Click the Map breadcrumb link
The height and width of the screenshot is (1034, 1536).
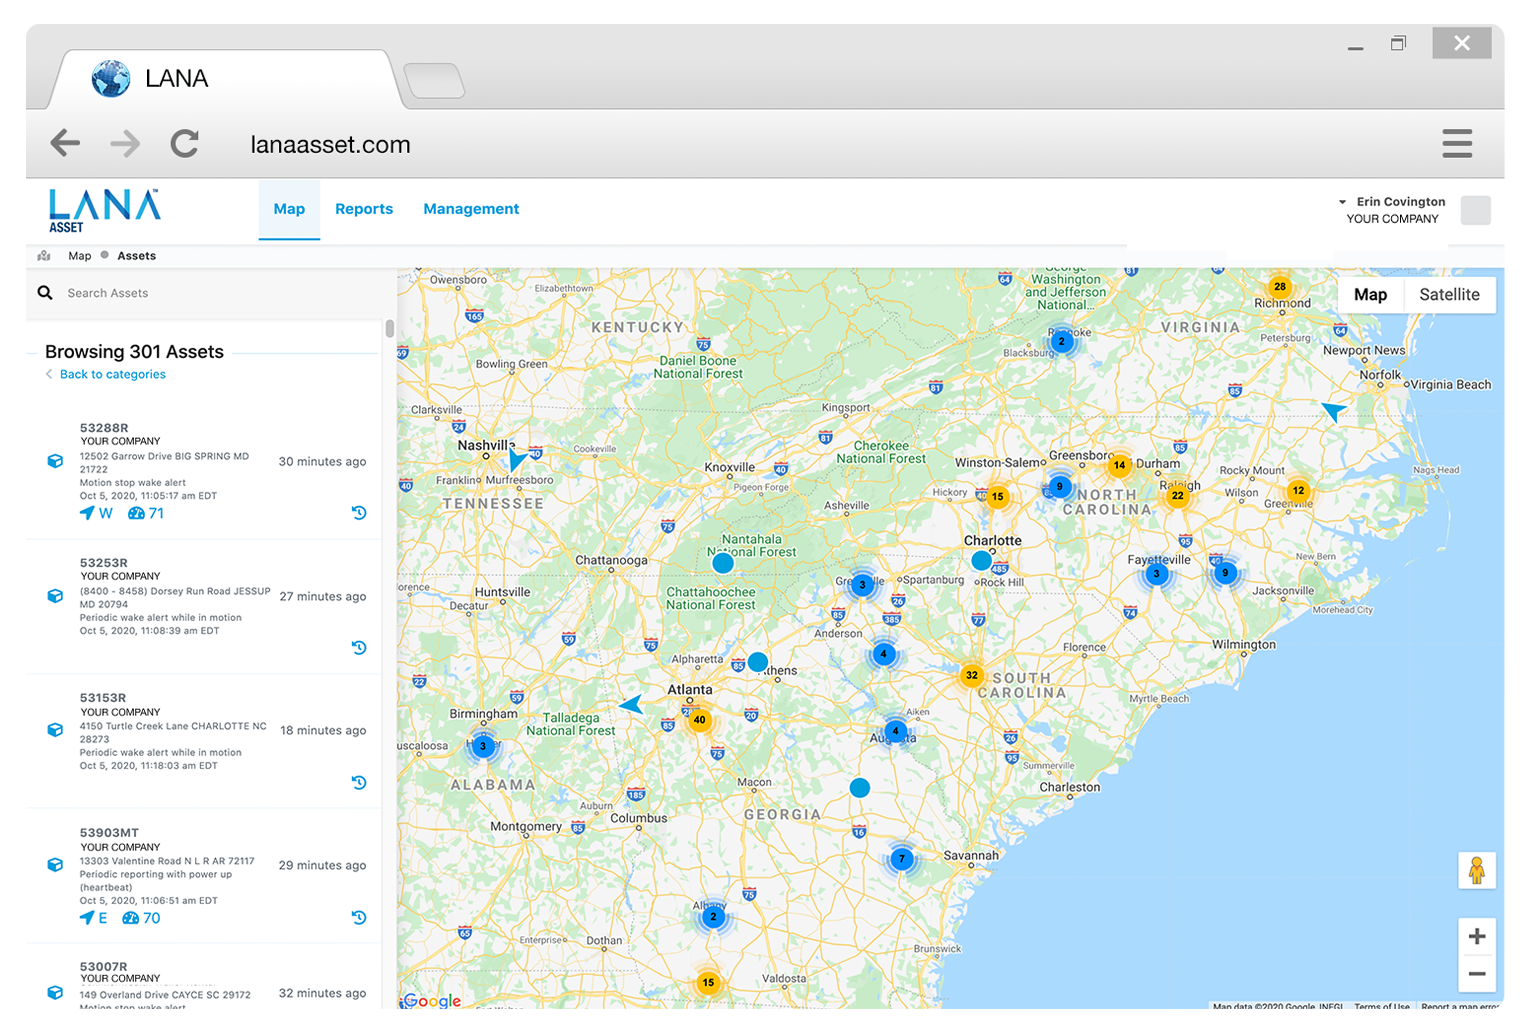click(x=79, y=256)
